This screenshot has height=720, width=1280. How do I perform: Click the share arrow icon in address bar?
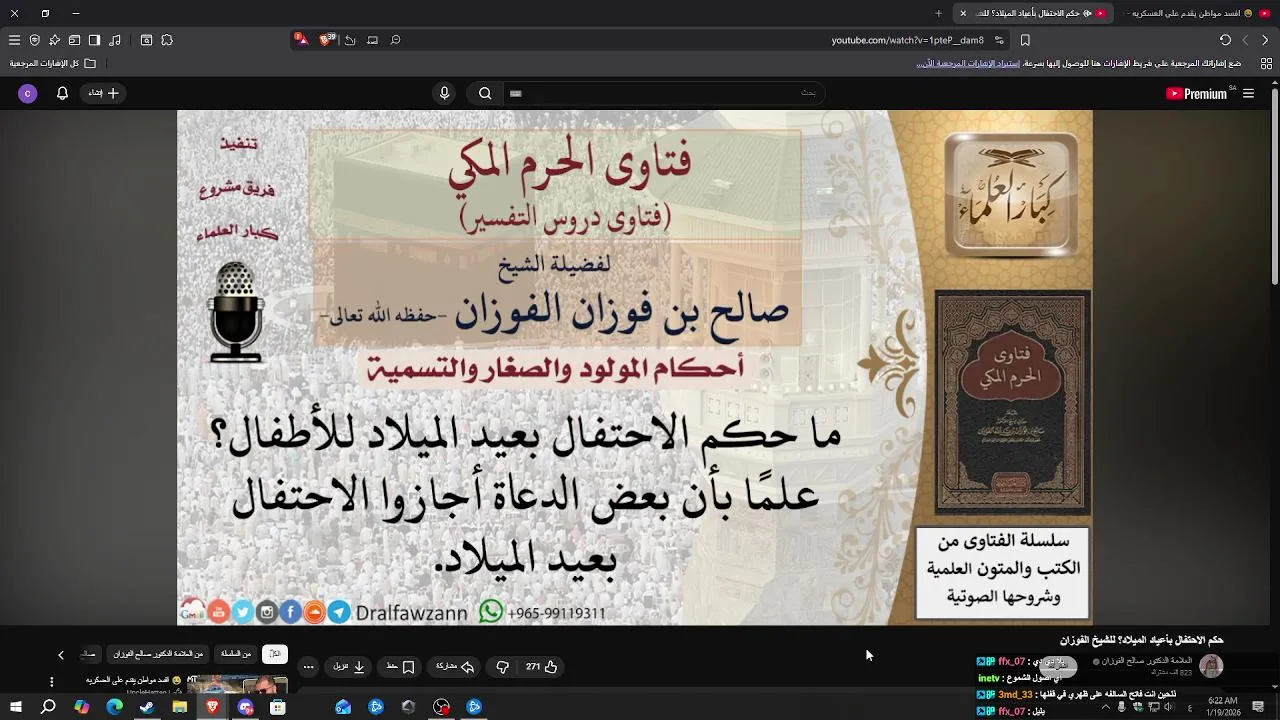tap(350, 40)
